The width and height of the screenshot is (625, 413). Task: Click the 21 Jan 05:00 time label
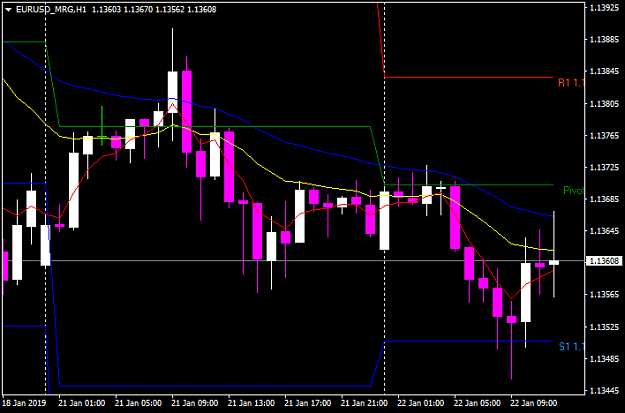coord(138,403)
